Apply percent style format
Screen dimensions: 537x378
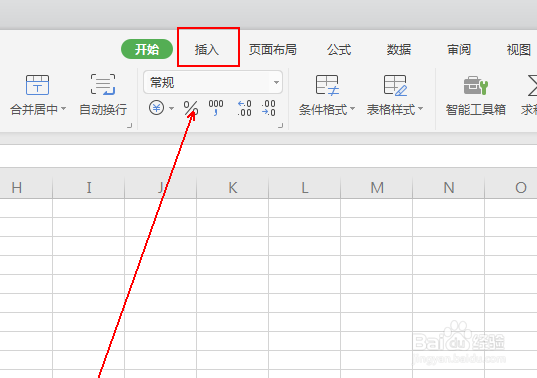pyautogui.click(x=190, y=108)
